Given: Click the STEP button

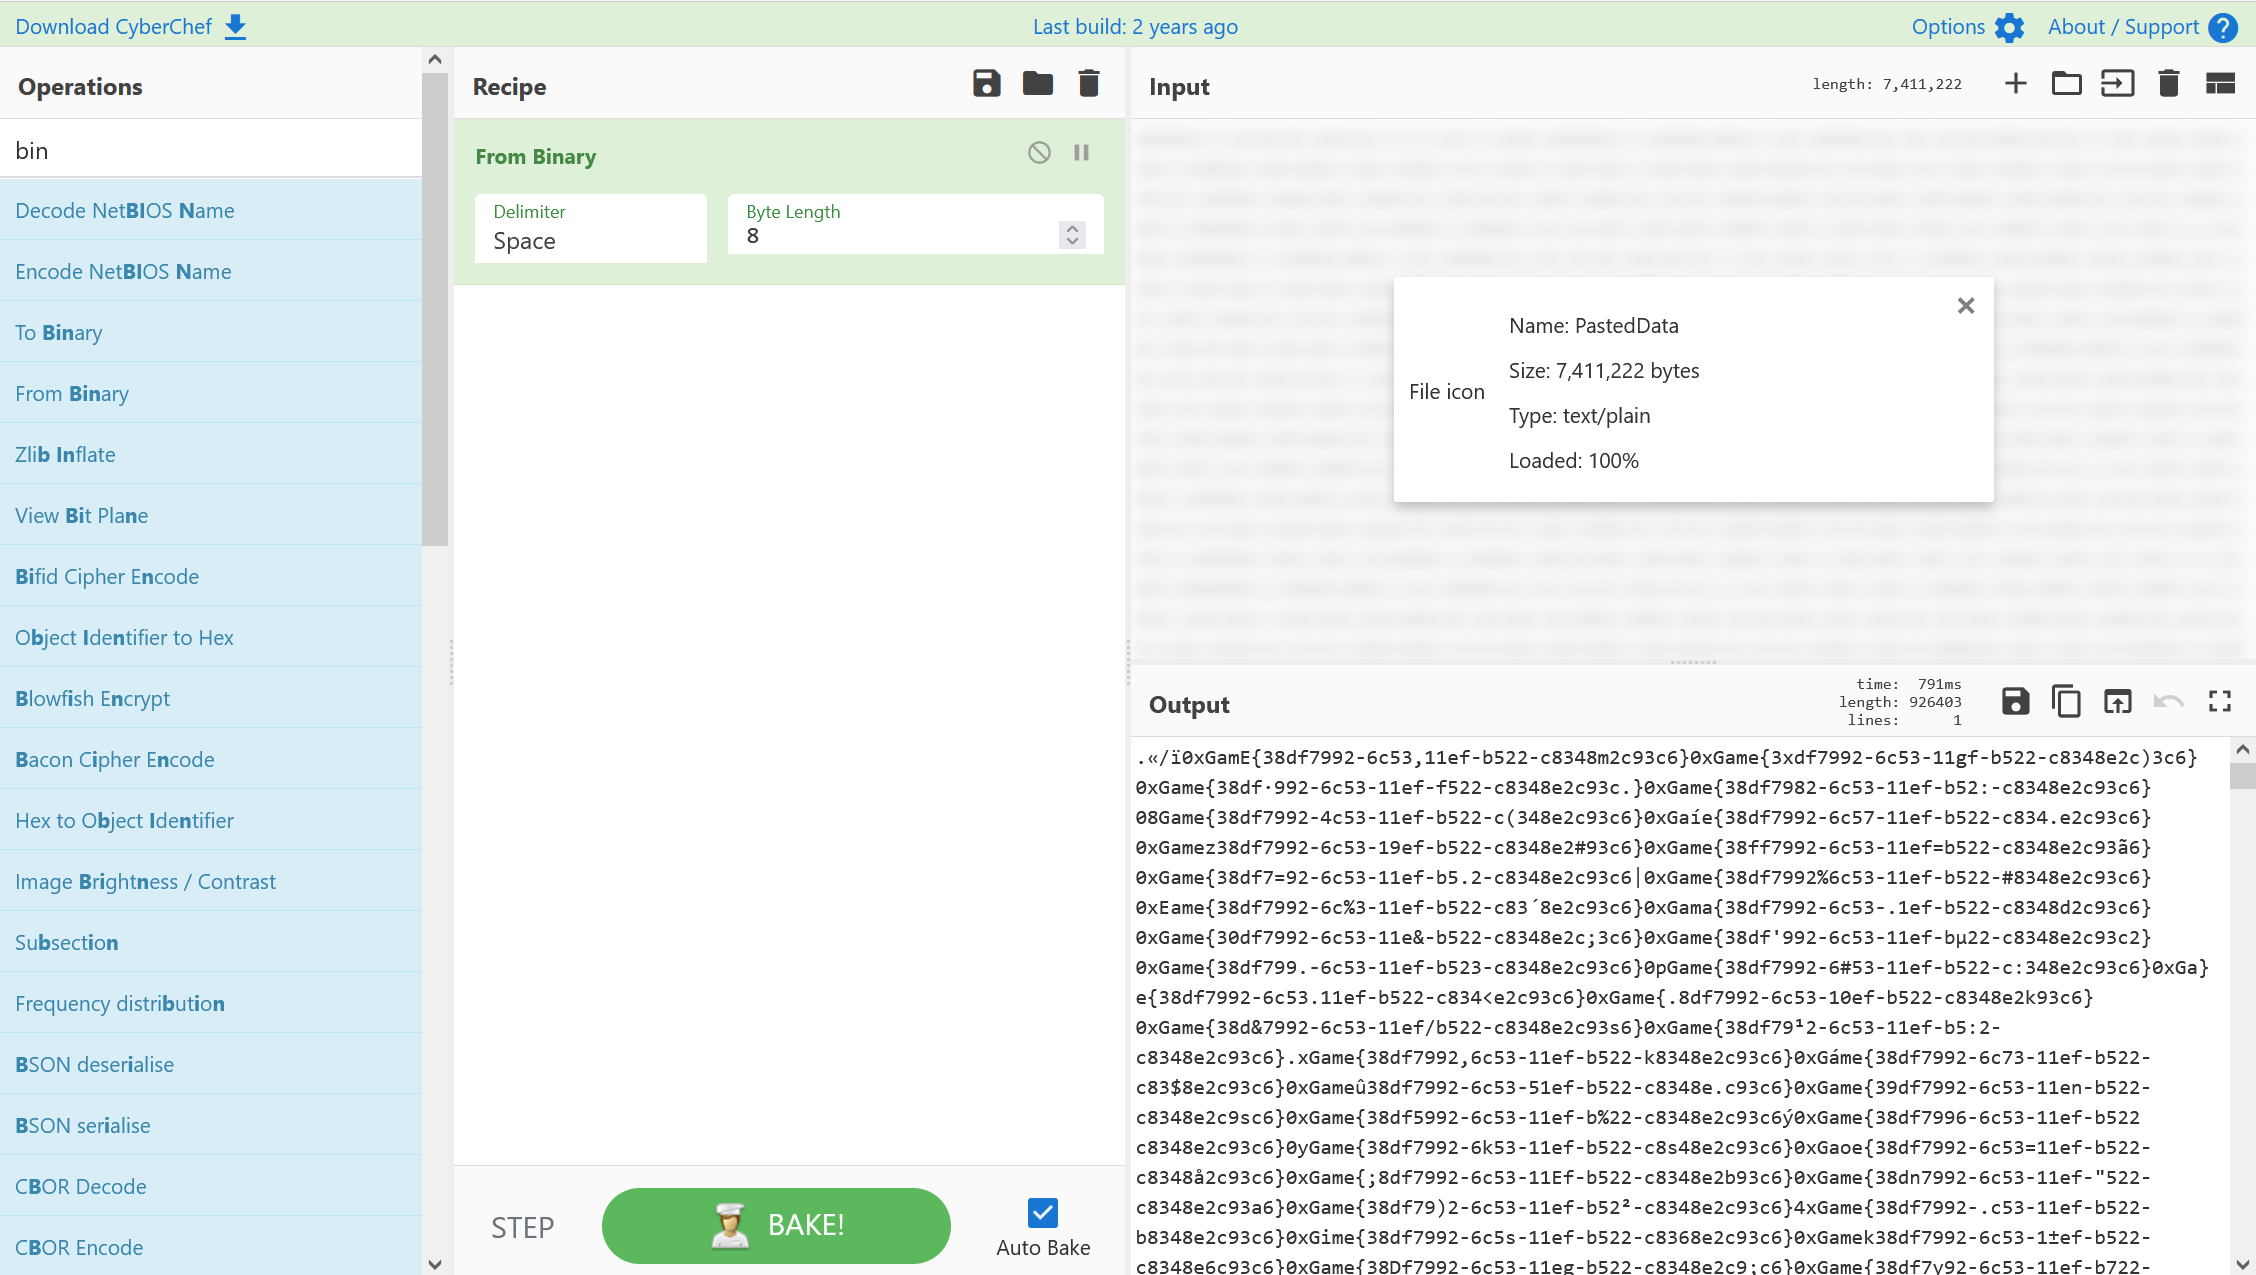Looking at the screenshot, I should (522, 1227).
